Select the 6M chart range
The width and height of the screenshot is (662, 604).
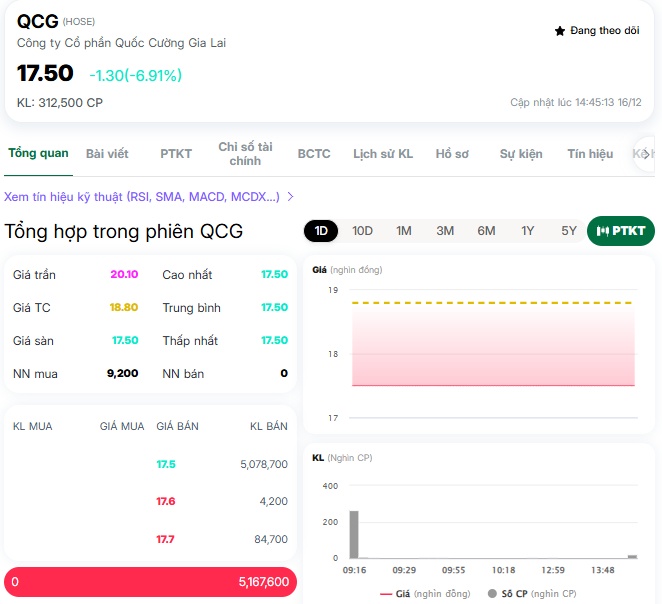(x=486, y=231)
